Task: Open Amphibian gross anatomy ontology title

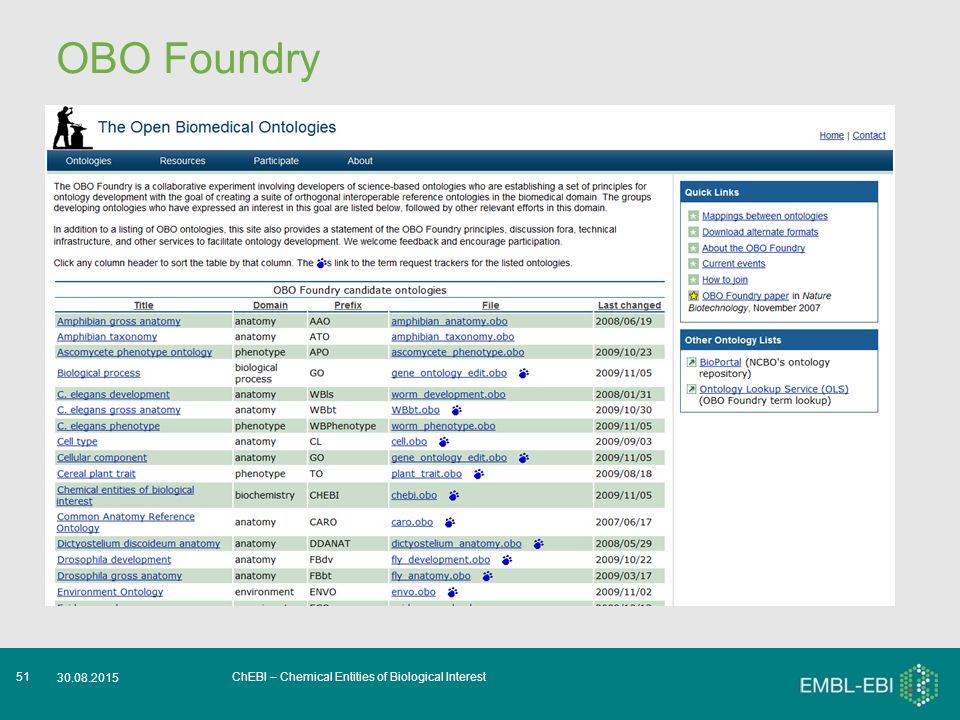Action: click(x=119, y=321)
